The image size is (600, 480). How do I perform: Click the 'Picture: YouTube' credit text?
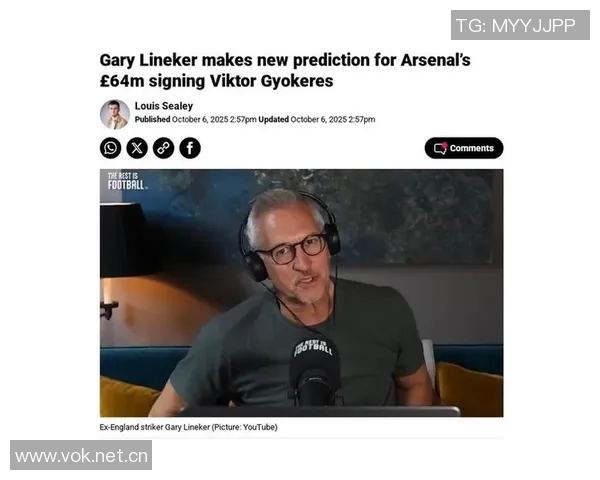245,427
